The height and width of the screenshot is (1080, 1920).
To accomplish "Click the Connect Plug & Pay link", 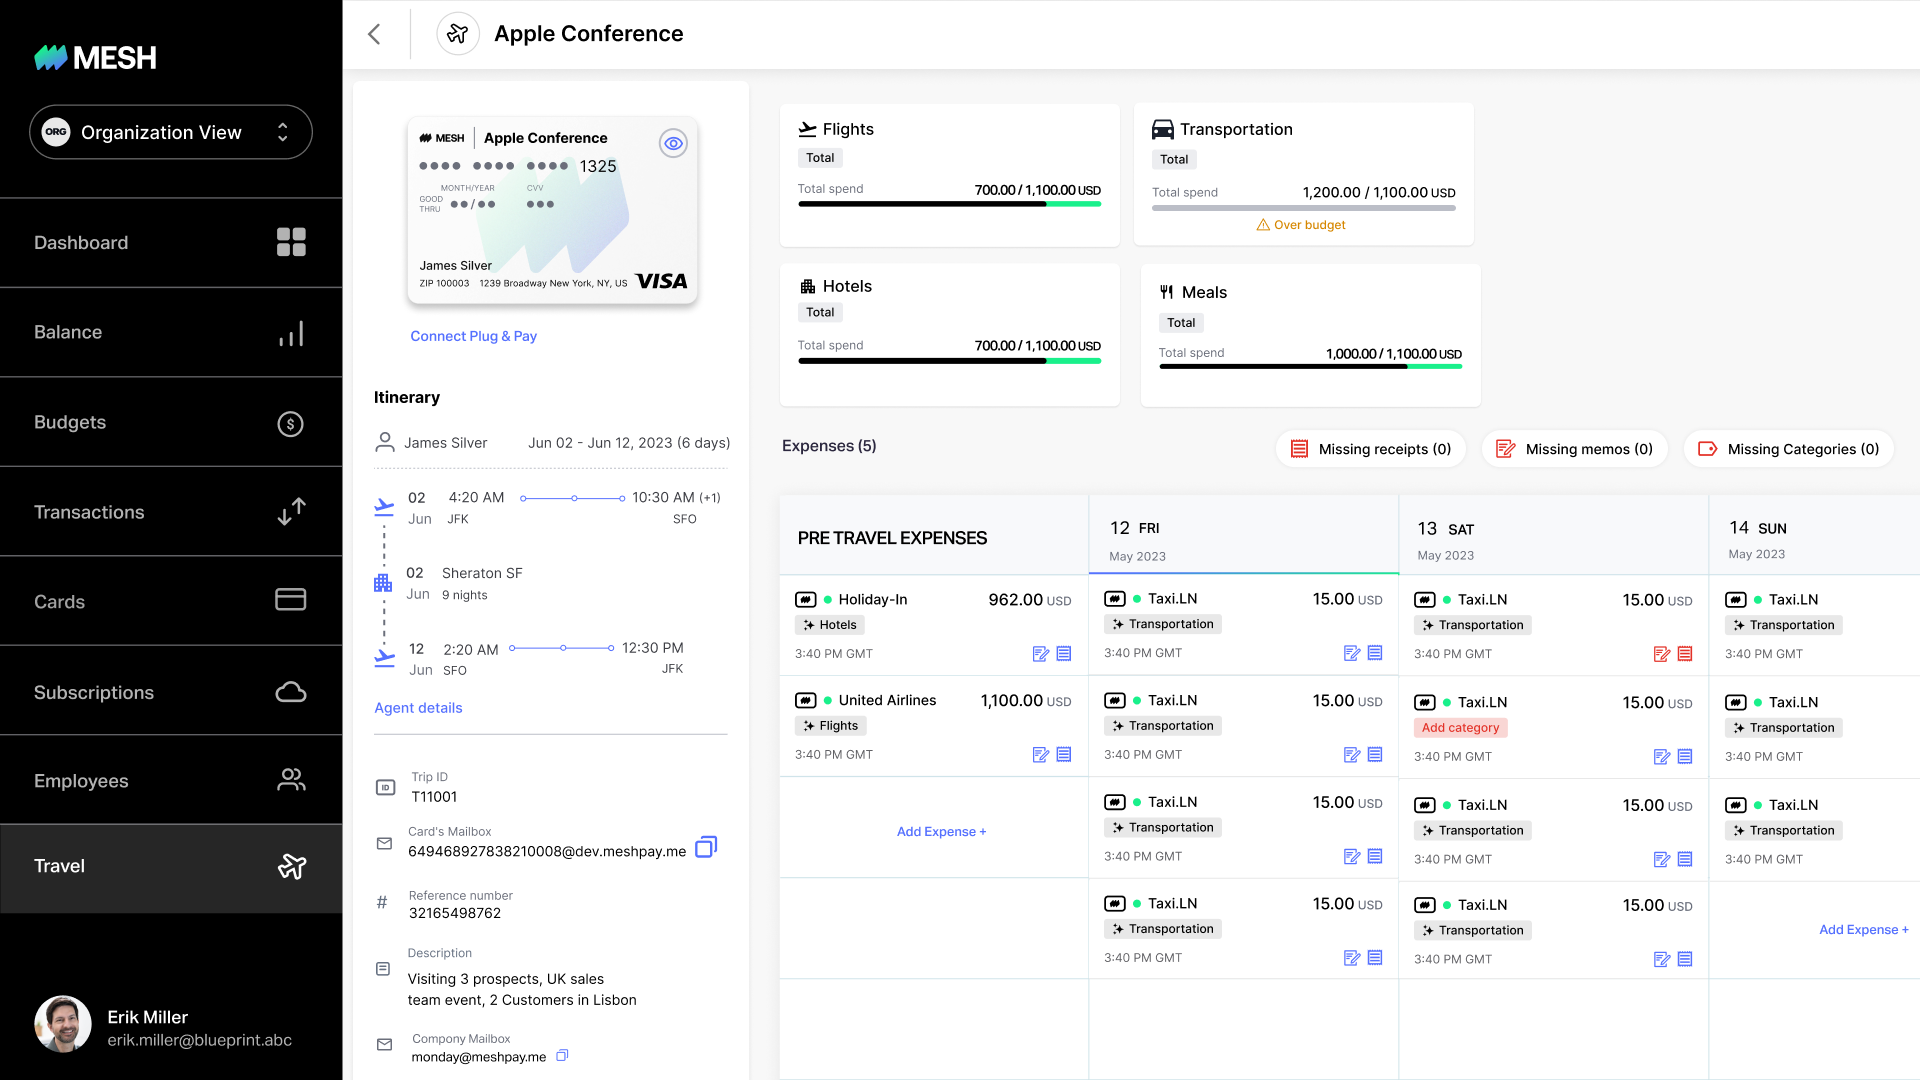I will coord(473,336).
